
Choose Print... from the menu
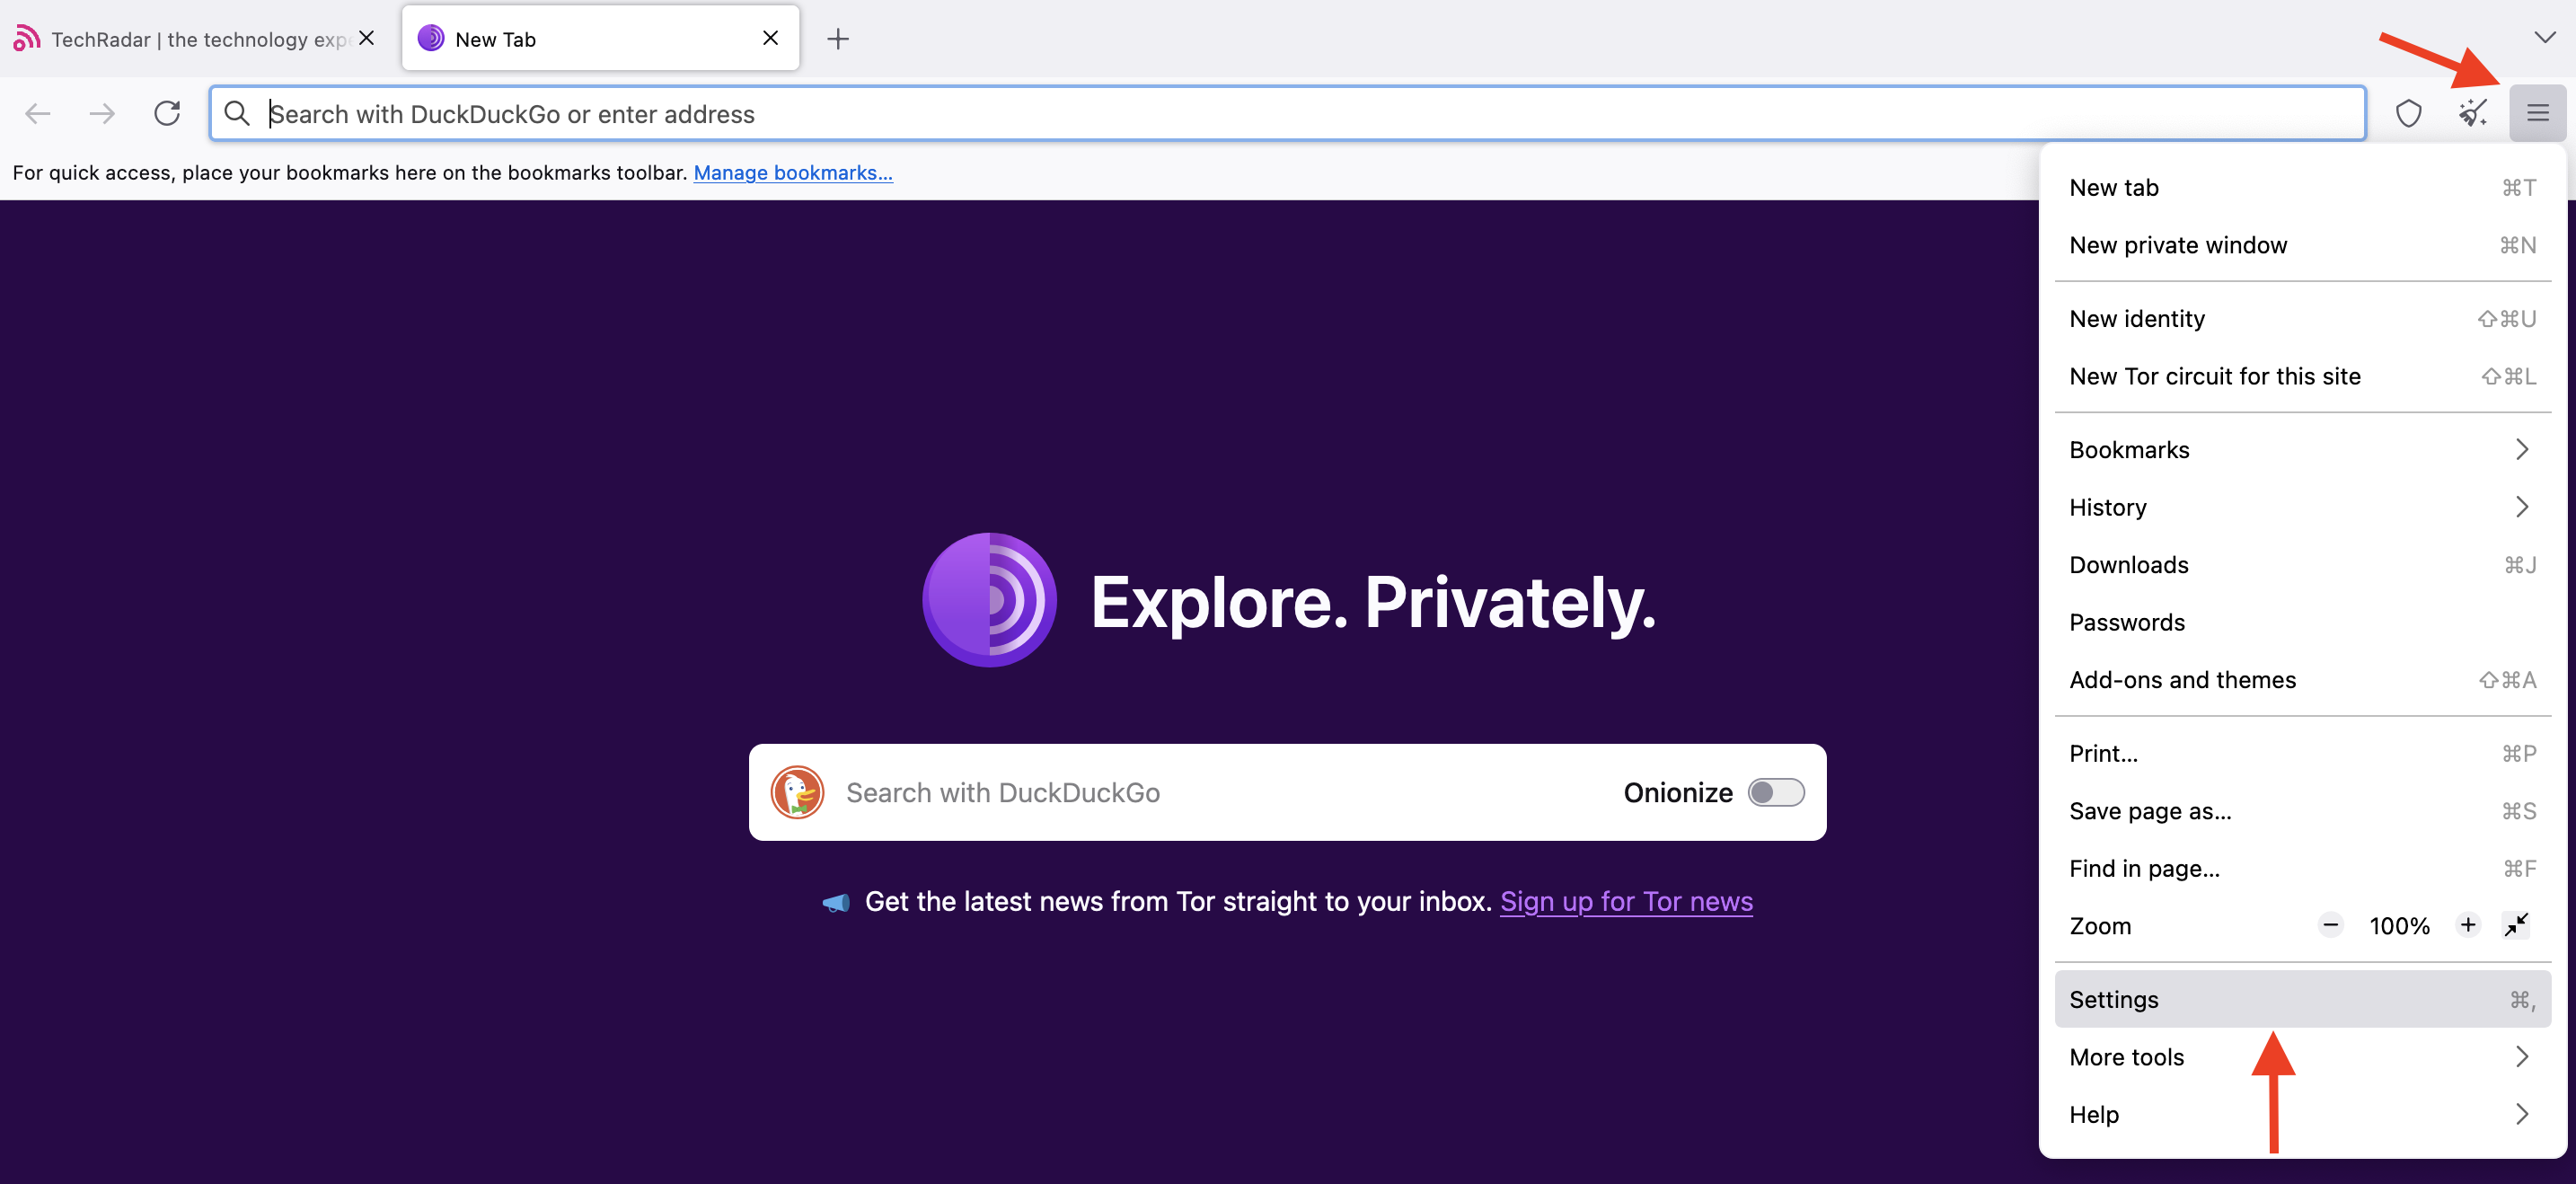pyautogui.click(x=2303, y=754)
